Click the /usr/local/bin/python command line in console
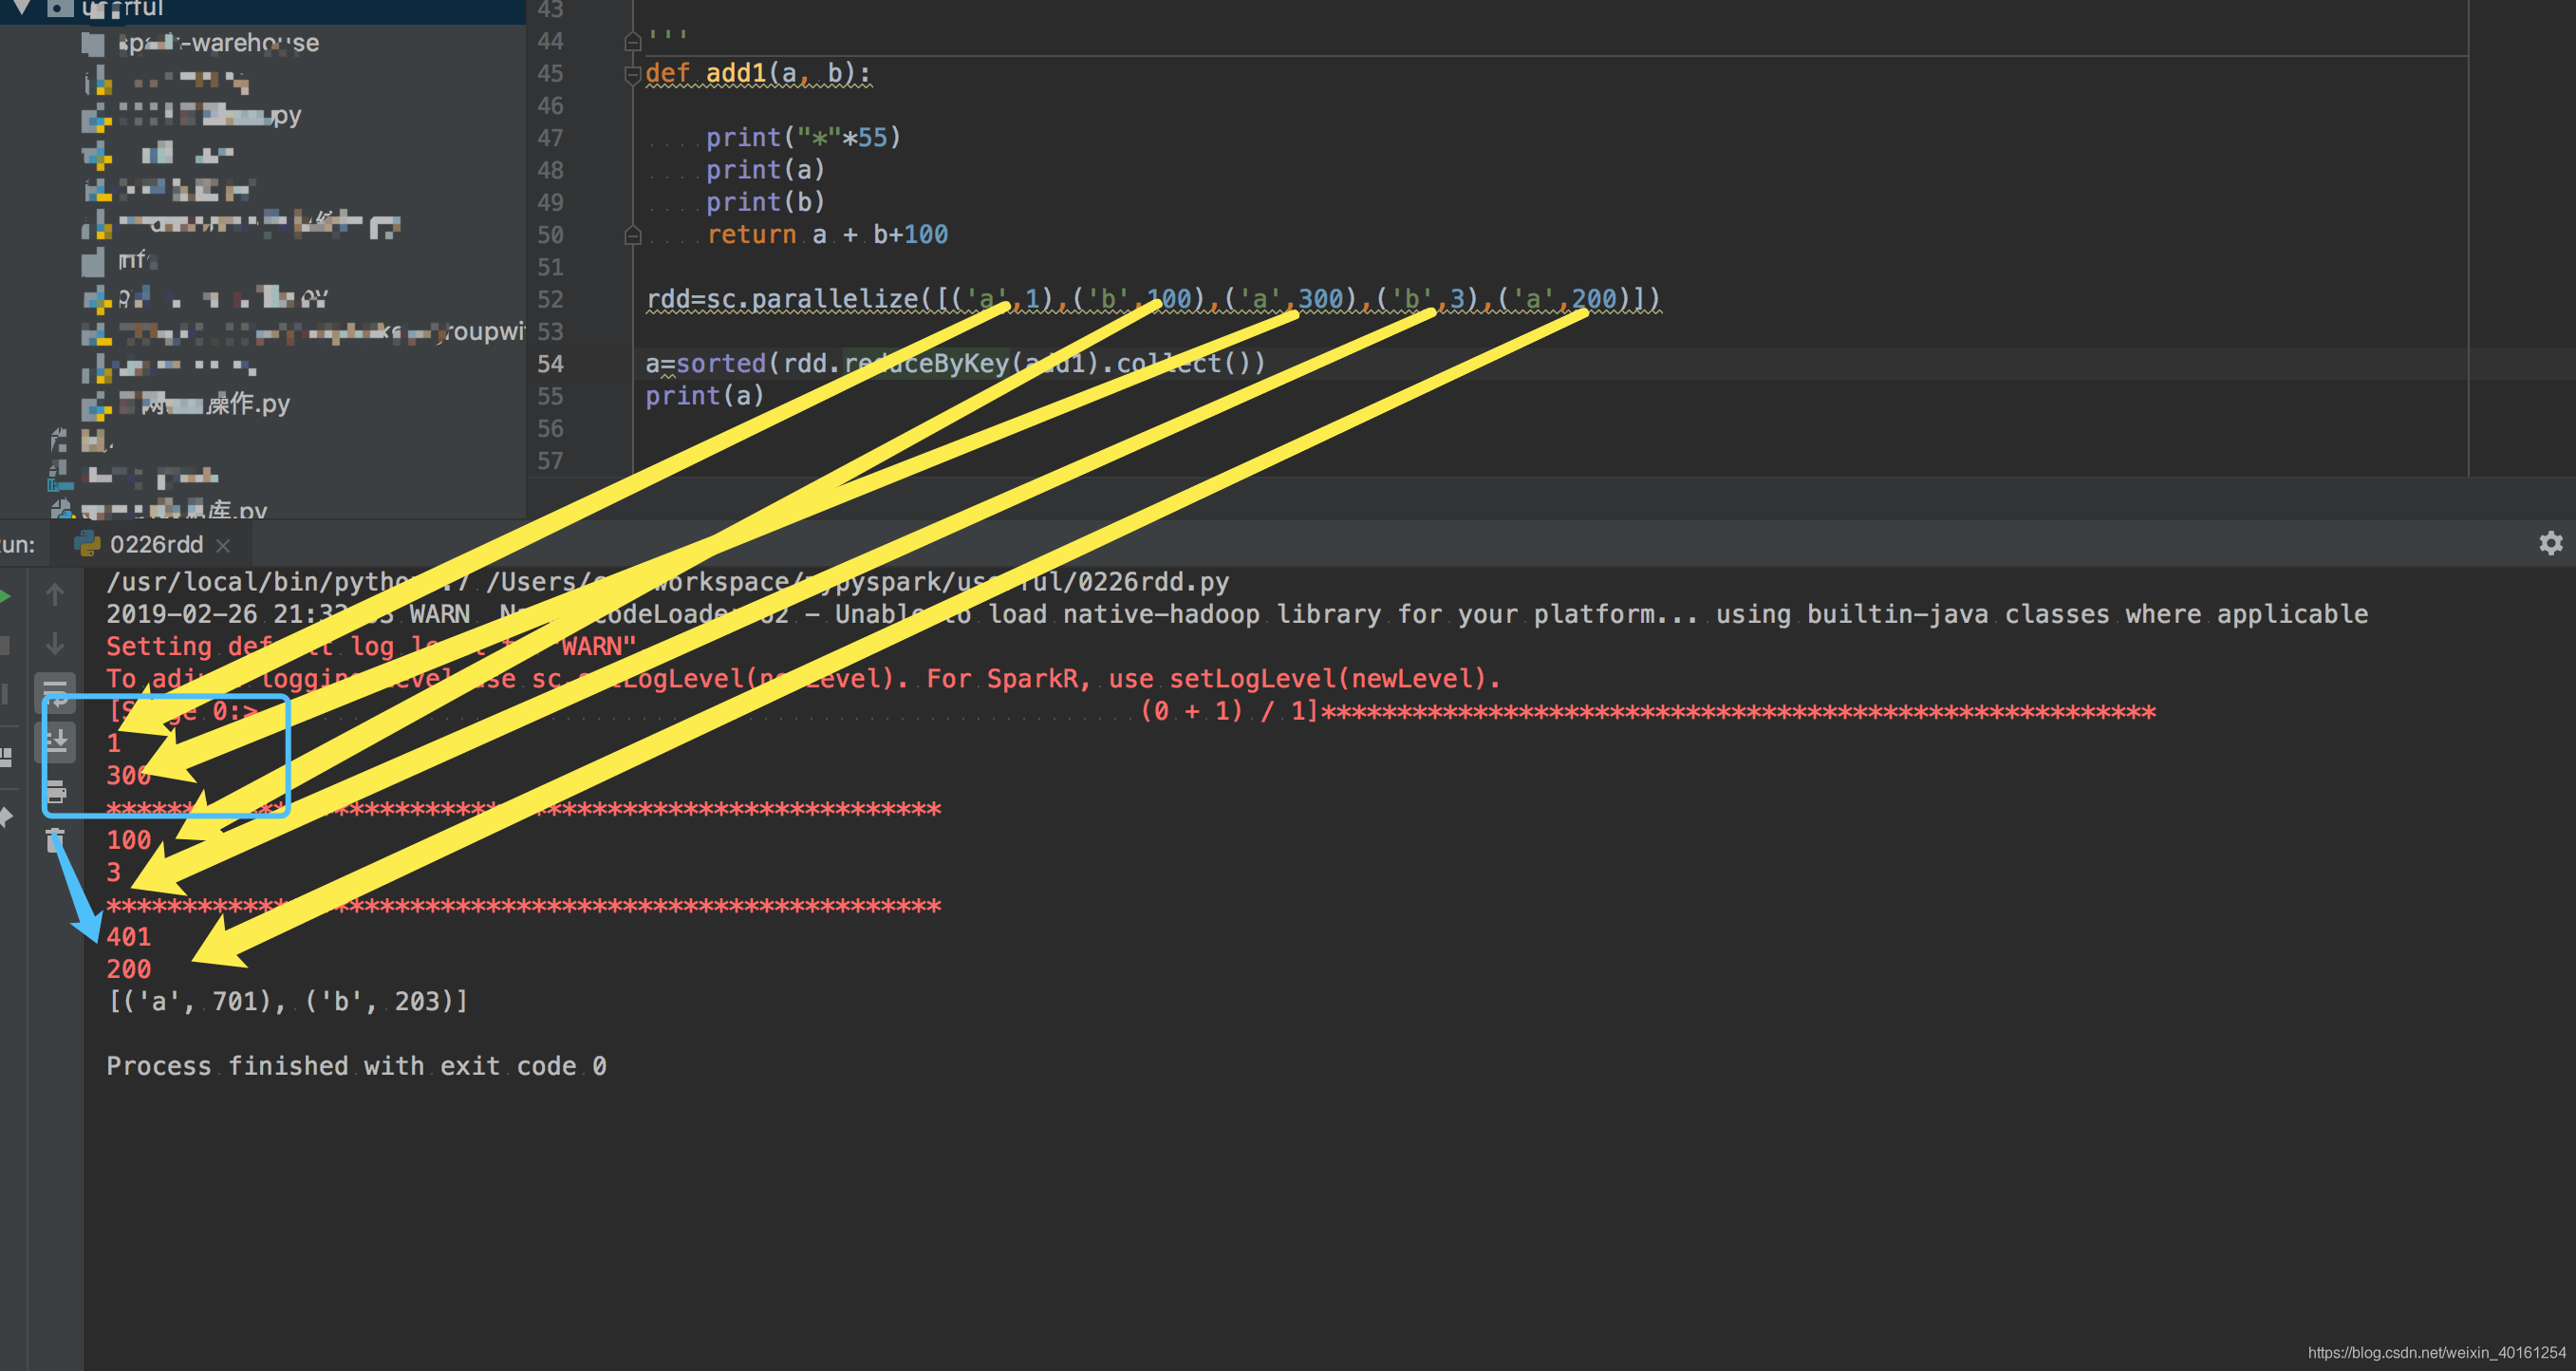Viewport: 2576px width, 1371px height. pyautogui.click(x=667, y=581)
